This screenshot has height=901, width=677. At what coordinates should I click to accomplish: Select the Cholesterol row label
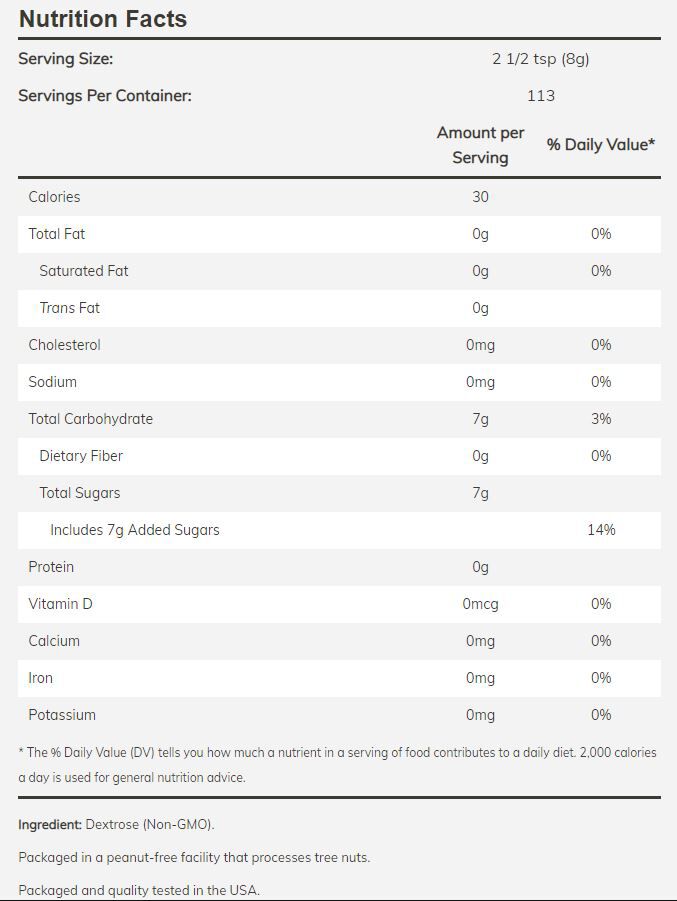[x=64, y=345]
